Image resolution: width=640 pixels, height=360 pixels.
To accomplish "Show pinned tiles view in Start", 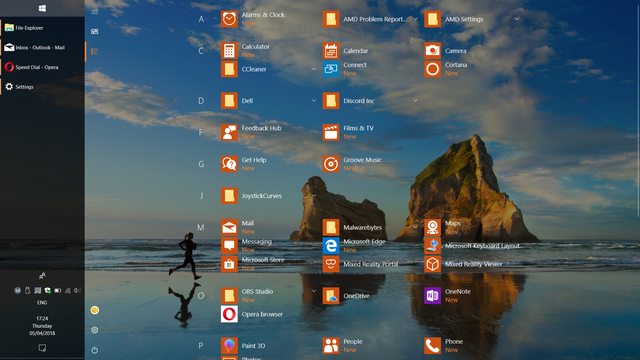I will pyautogui.click(x=95, y=31).
